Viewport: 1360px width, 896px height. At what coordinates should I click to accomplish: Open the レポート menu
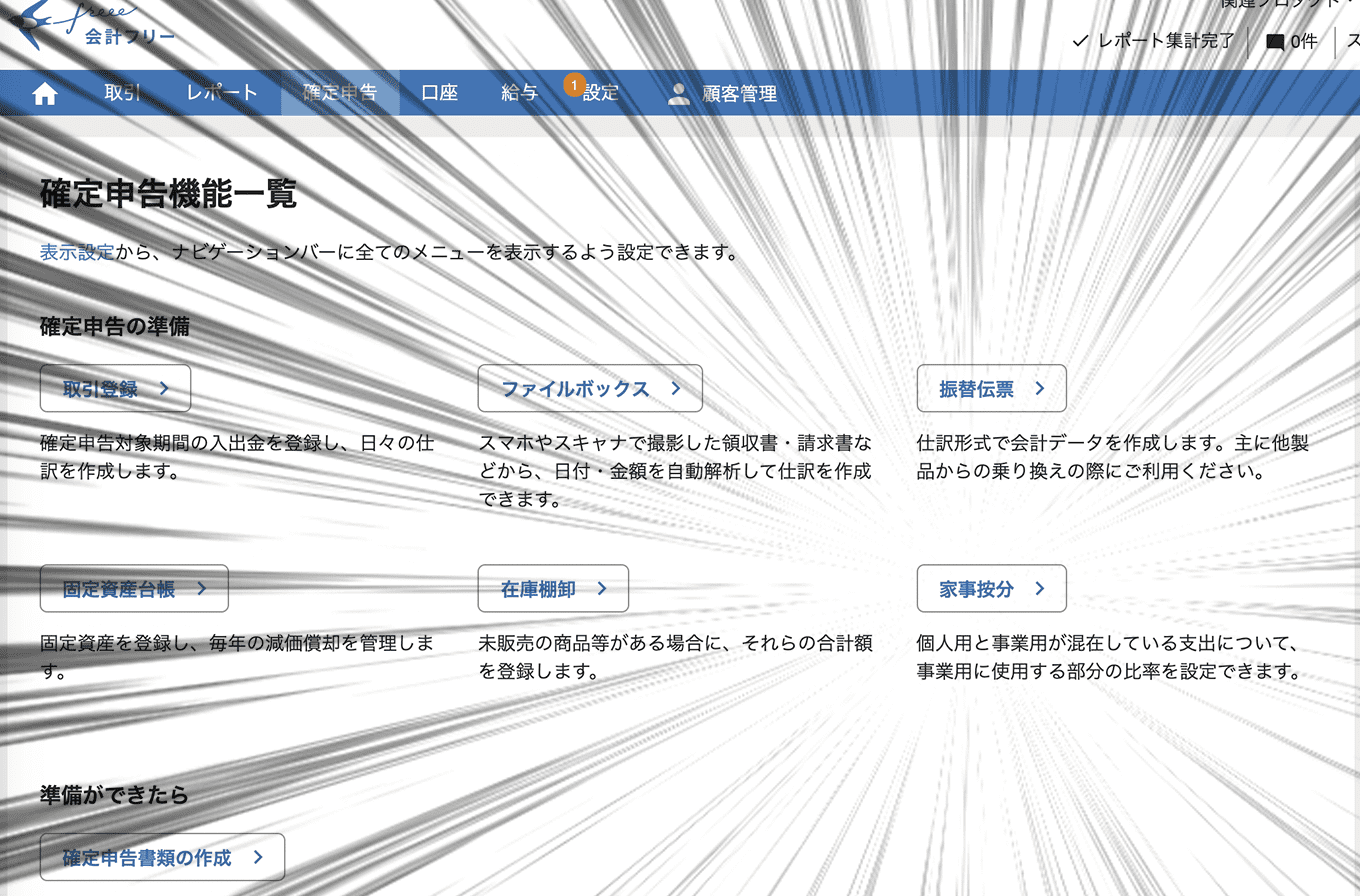222,93
